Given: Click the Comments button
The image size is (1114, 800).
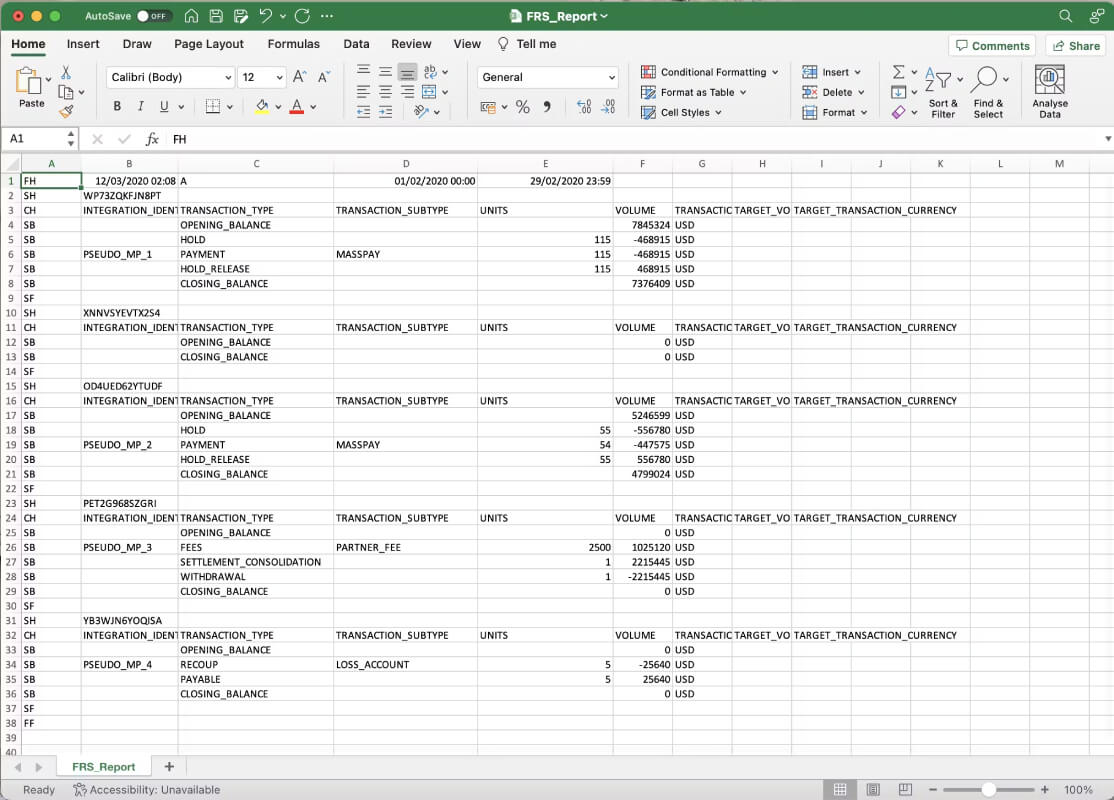Looking at the screenshot, I should point(992,45).
